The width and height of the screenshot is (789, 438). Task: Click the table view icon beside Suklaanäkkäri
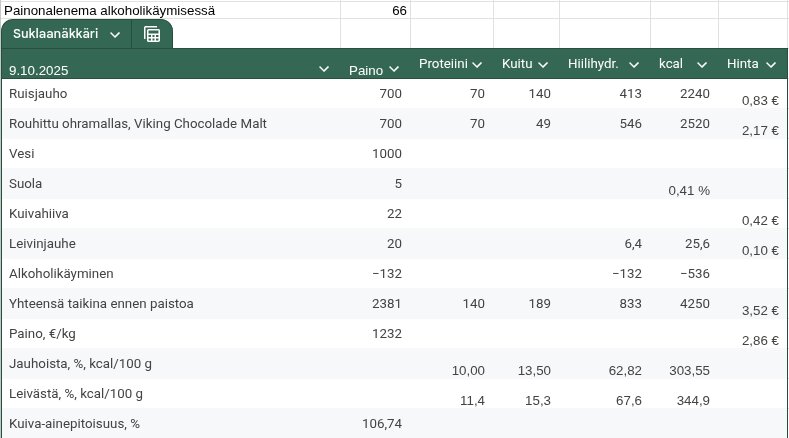(x=152, y=34)
